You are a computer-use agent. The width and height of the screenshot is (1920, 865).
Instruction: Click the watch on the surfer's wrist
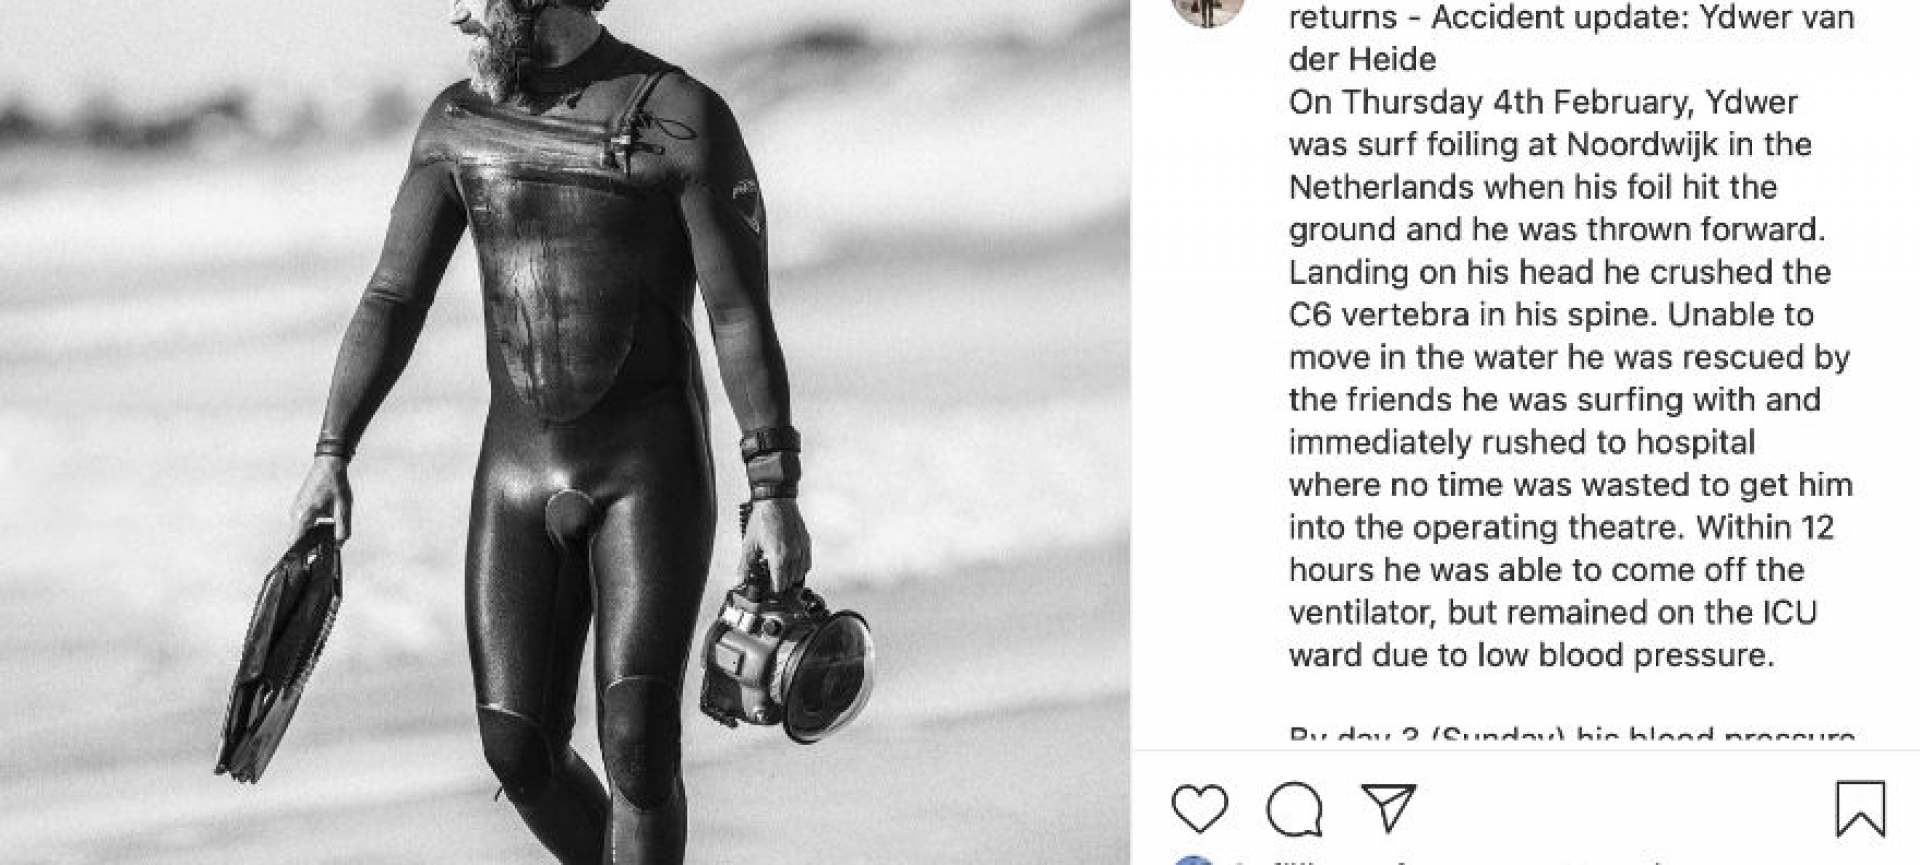click(770, 445)
